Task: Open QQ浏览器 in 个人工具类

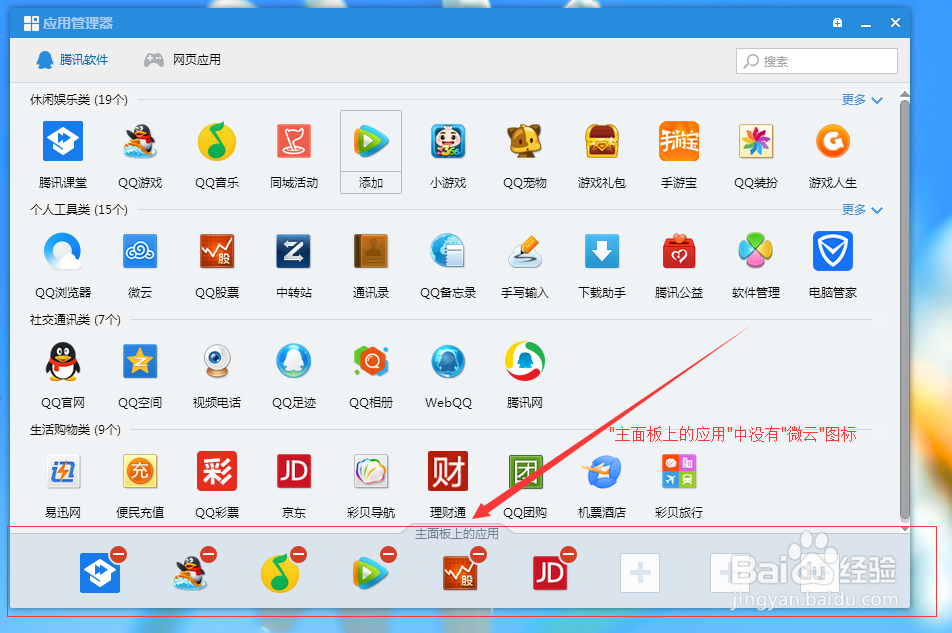Action: 63,251
